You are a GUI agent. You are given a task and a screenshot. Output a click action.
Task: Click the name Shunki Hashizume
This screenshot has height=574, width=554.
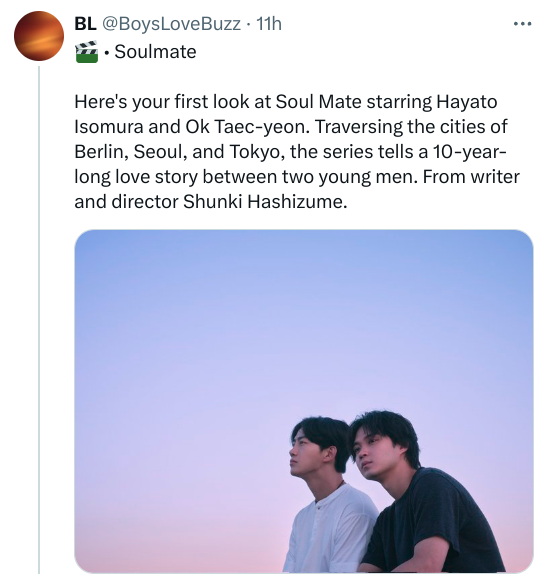264,202
